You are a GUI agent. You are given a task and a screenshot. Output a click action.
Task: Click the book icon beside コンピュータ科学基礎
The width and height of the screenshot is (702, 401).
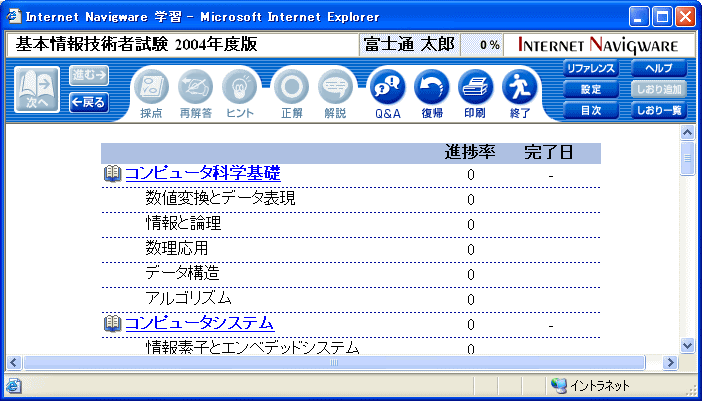pos(112,174)
